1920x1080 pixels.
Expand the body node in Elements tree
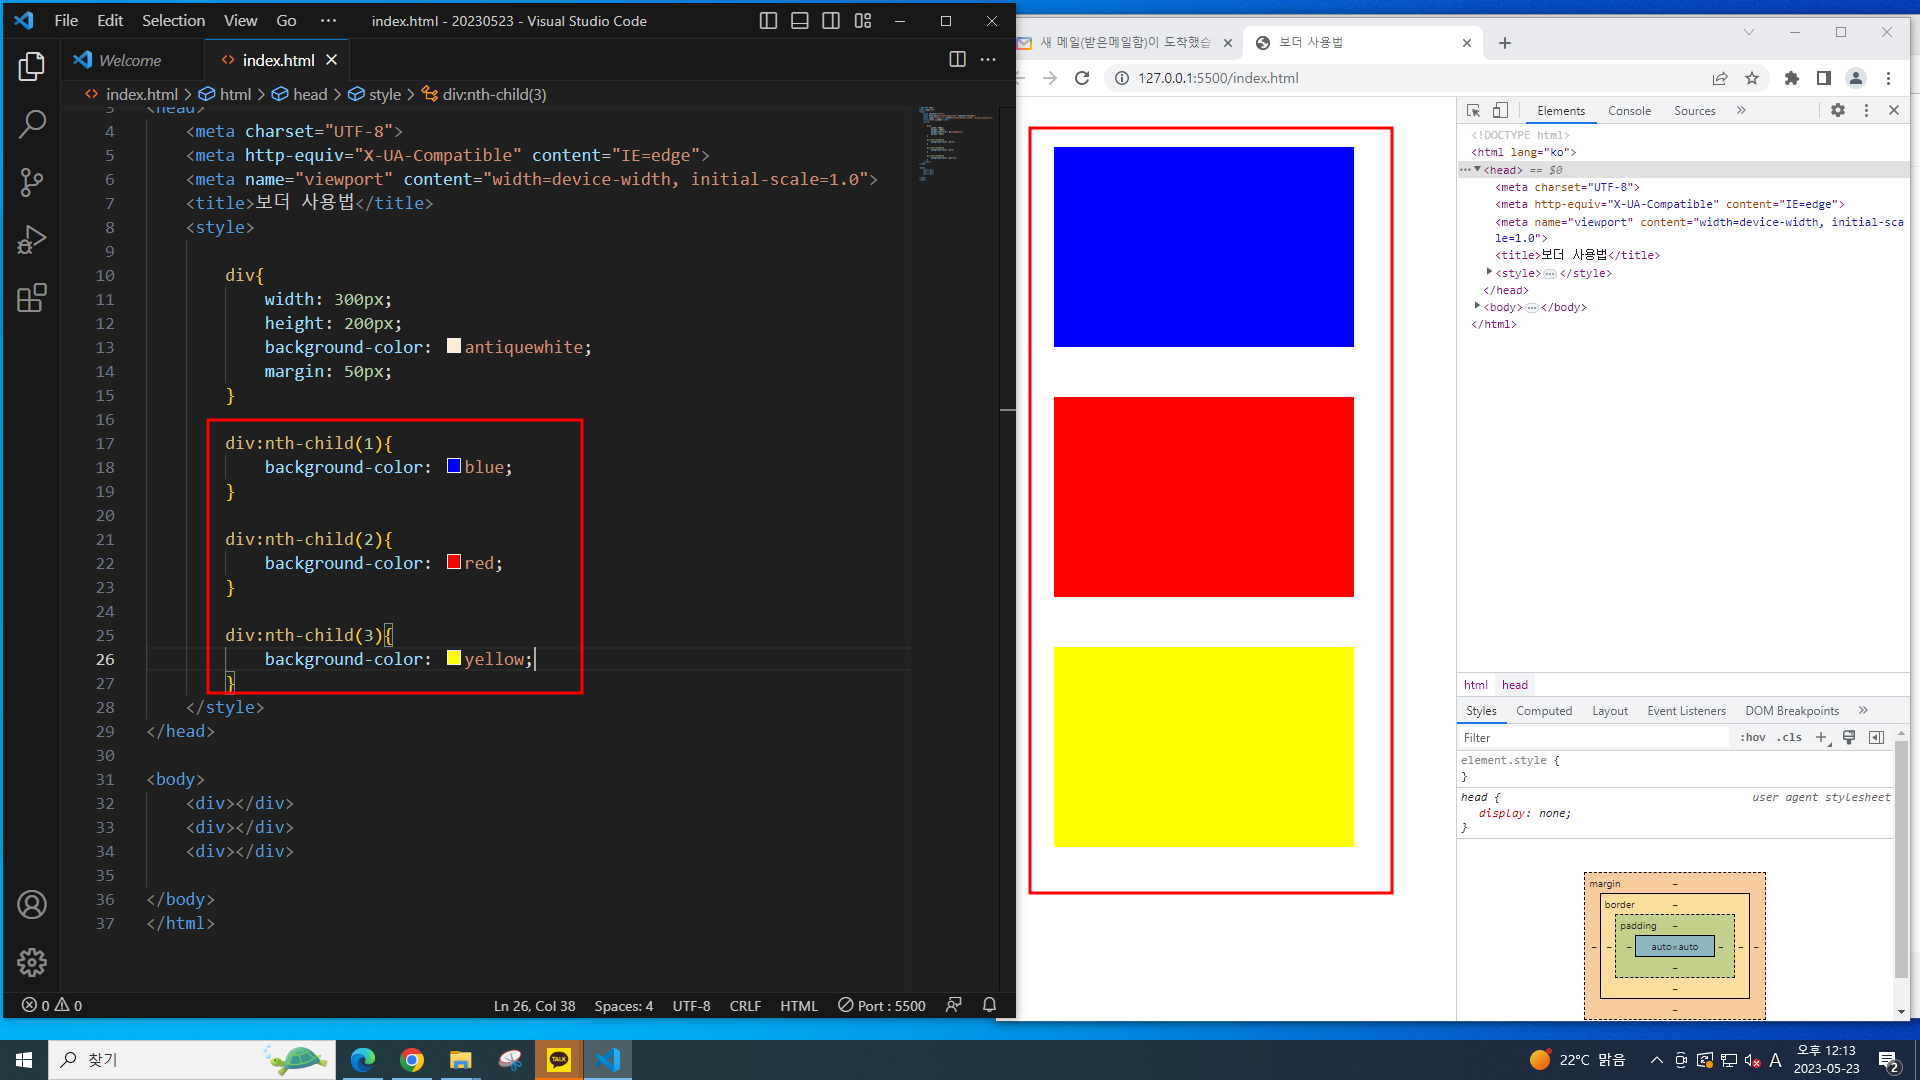tap(1477, 306)
